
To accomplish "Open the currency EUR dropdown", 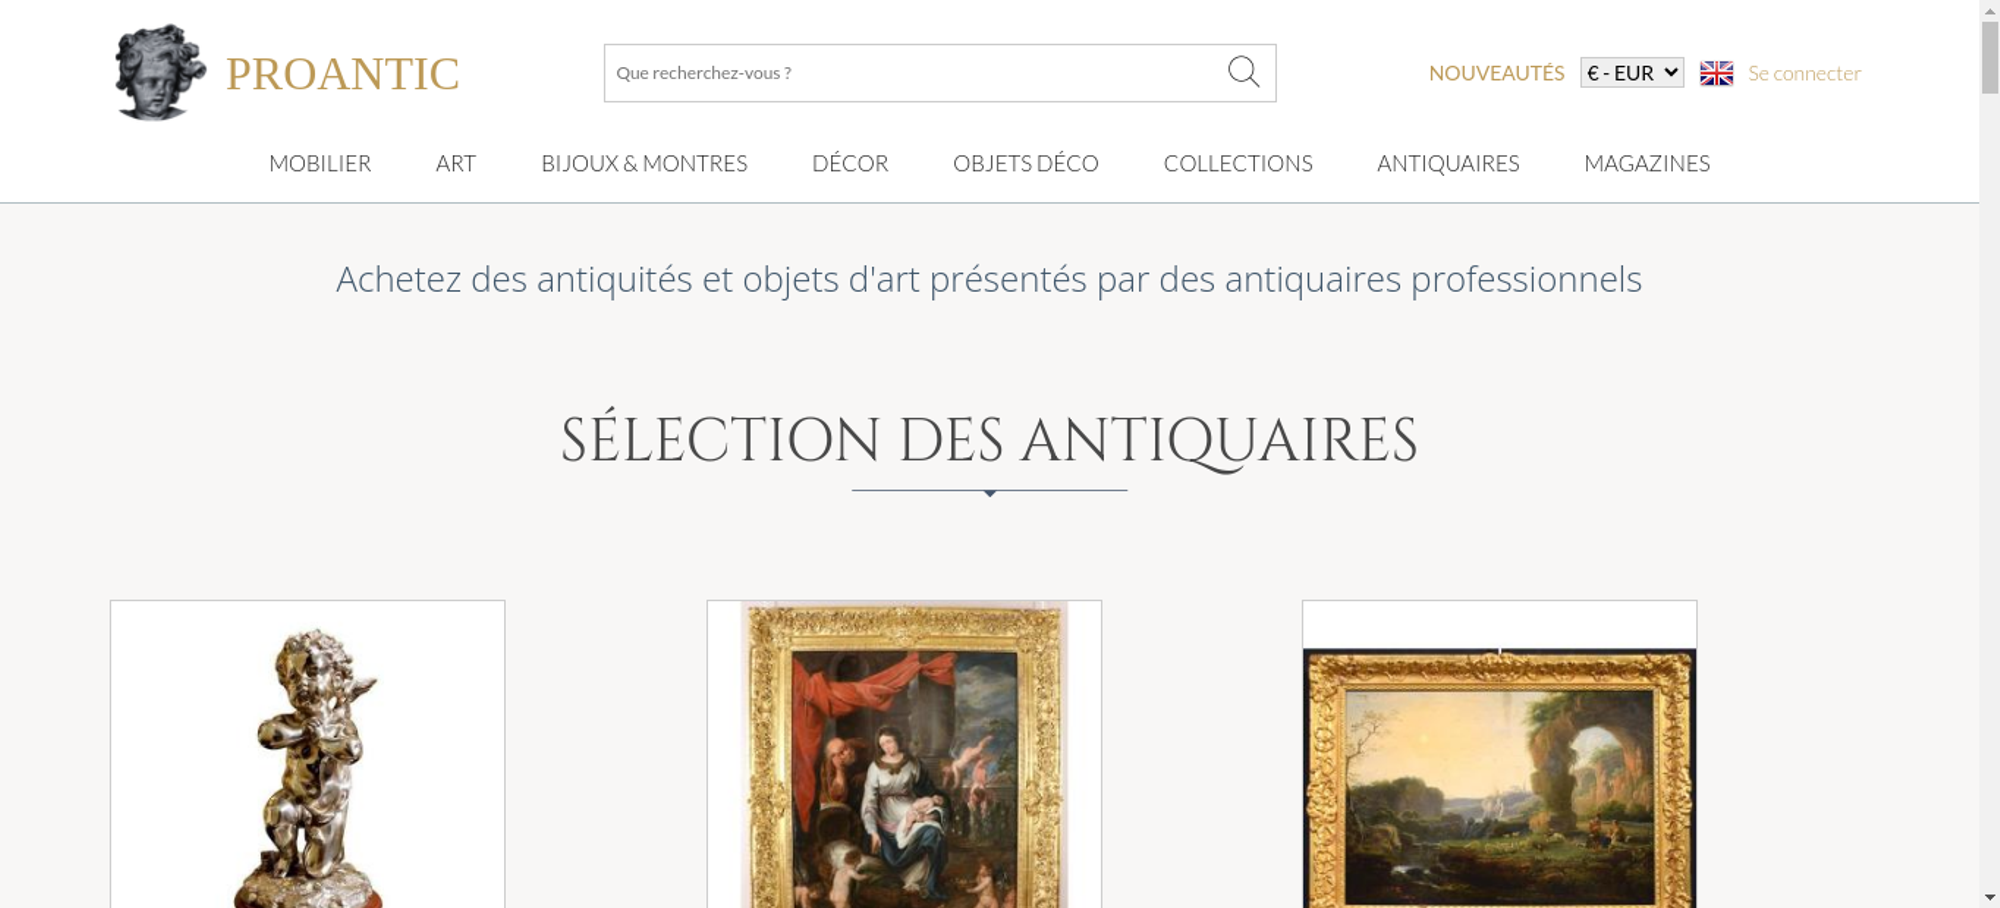I will pos(1632,73).
